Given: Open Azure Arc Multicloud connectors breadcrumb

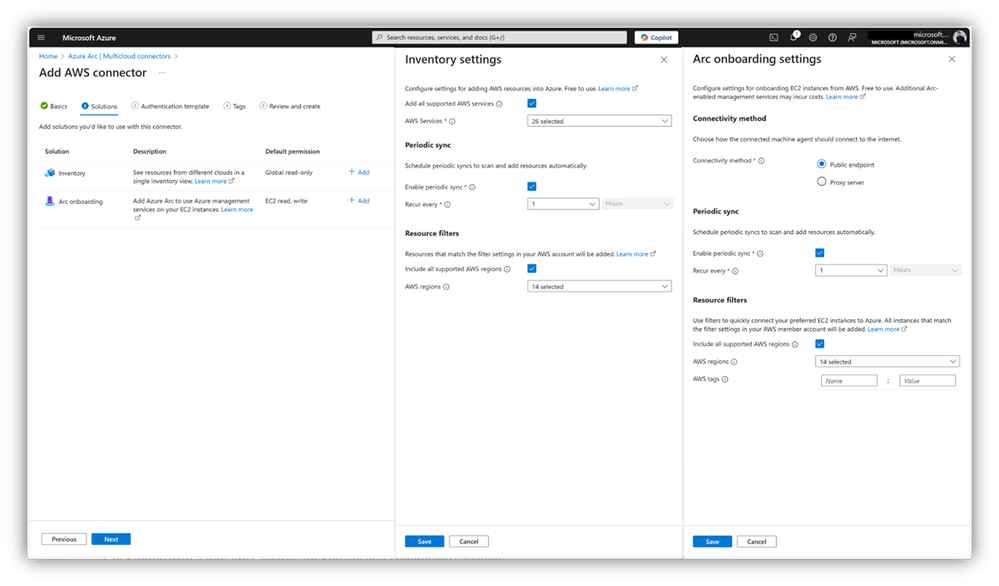Looking at the screenshot, I should point(119,56).
